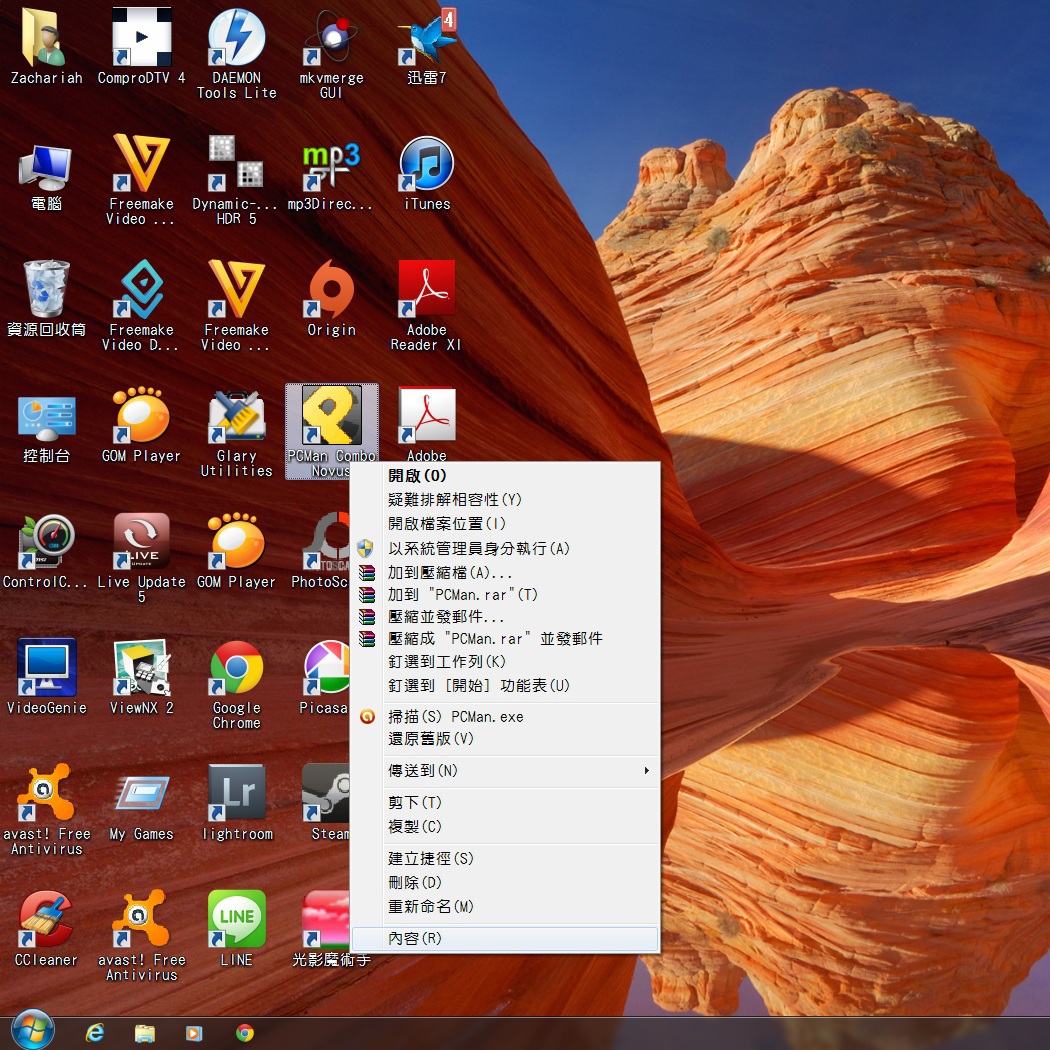Viewport: 1050px width, 1050px height.
Task: Launch ComproDTV 4 desktop shortcut
Action: [141, 46]
